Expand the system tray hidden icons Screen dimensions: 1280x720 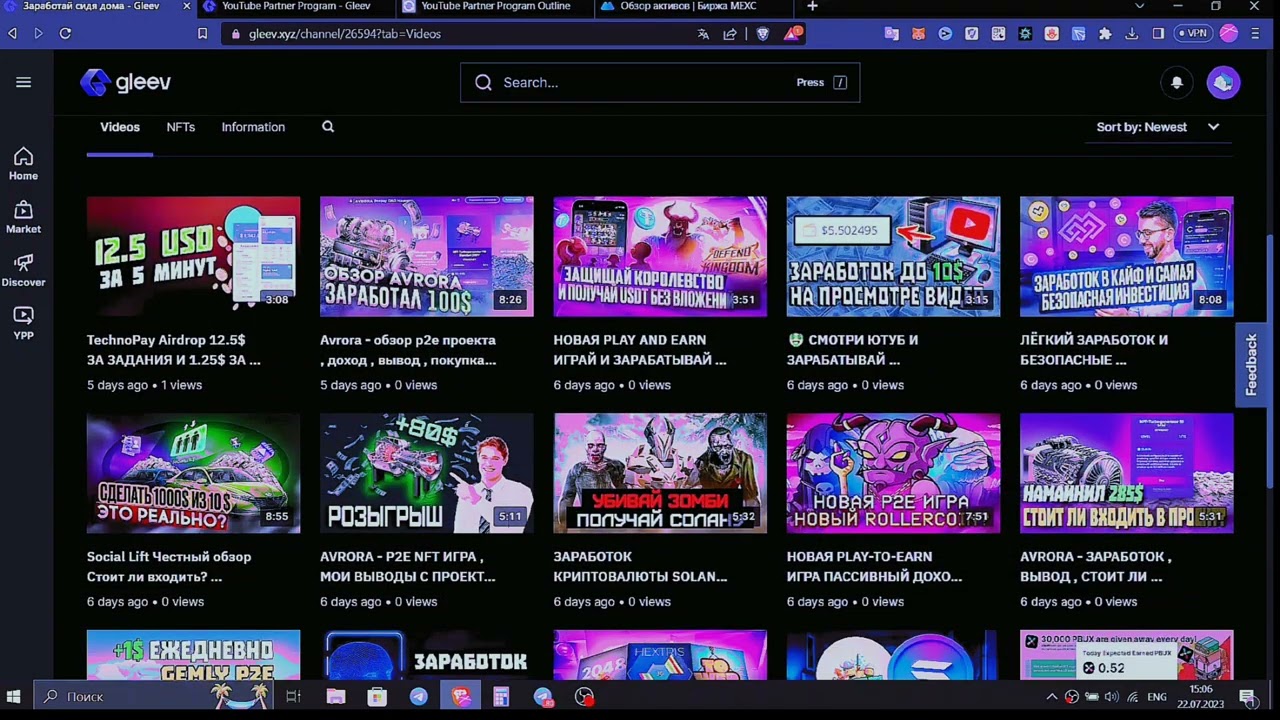click(x=1051, y=697)
